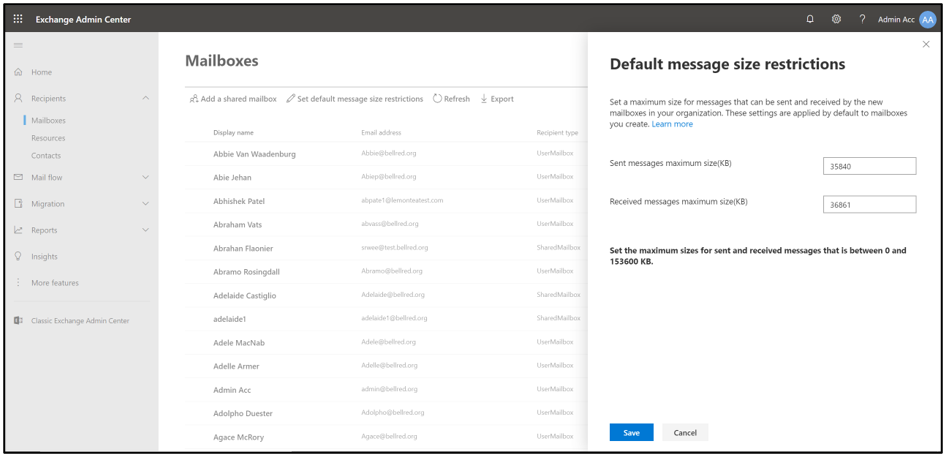Click the Received messages maximum size field
The height and width of the screenshot is (460, 947).
(x=869, y=204)
